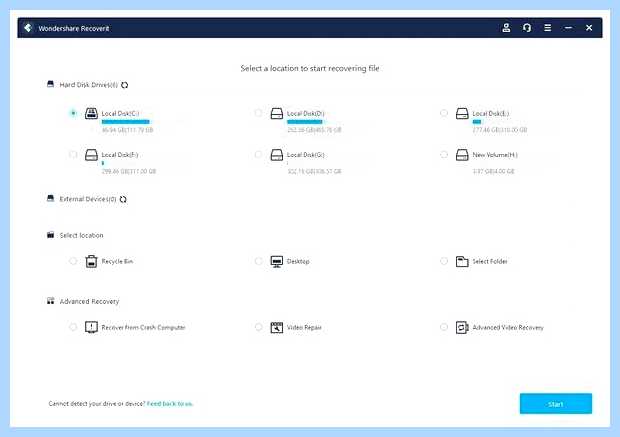Click the Crash Computer warning icon
Viewport: 620px width, 437px height.
click(x=91, y=327)
